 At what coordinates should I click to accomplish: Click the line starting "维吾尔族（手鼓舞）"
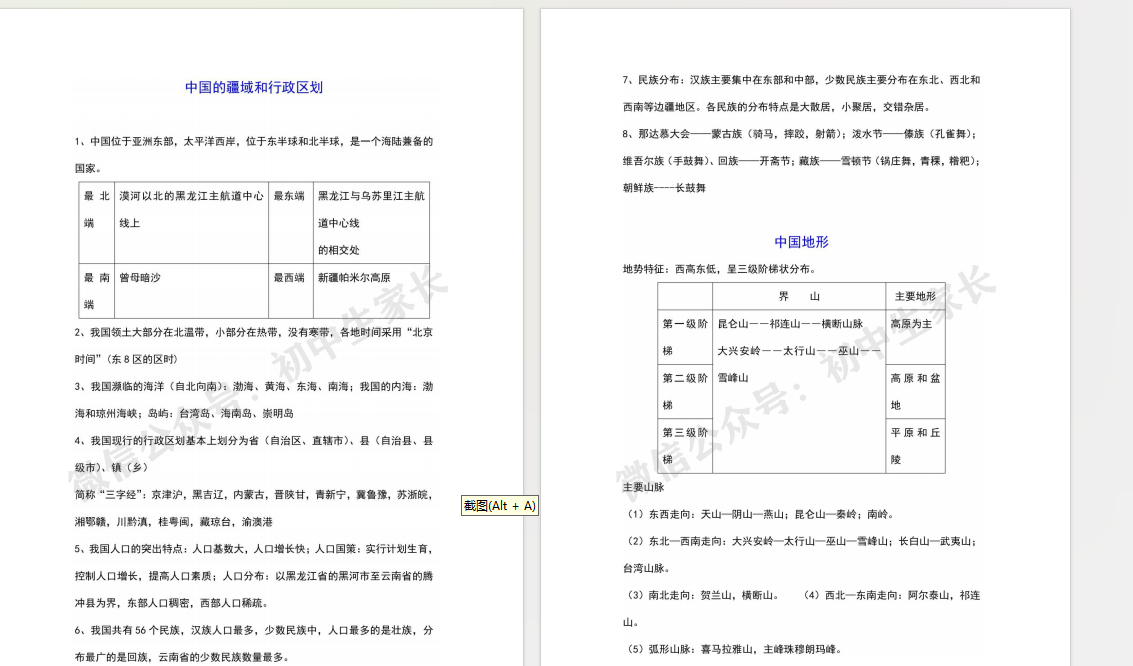[801, 160]
